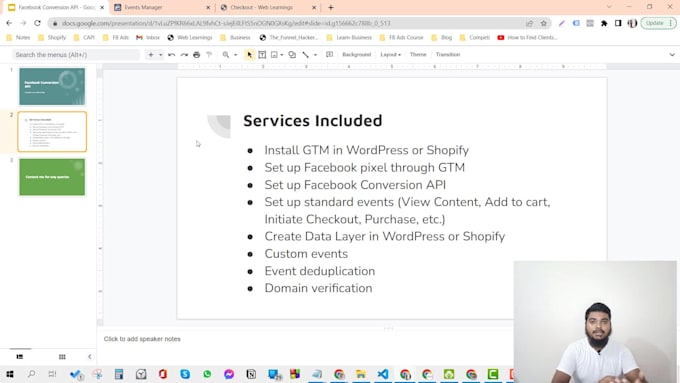Click 'Set up Facebook Conversion API' bullet
680x383 pixels.
pos(355,185)
